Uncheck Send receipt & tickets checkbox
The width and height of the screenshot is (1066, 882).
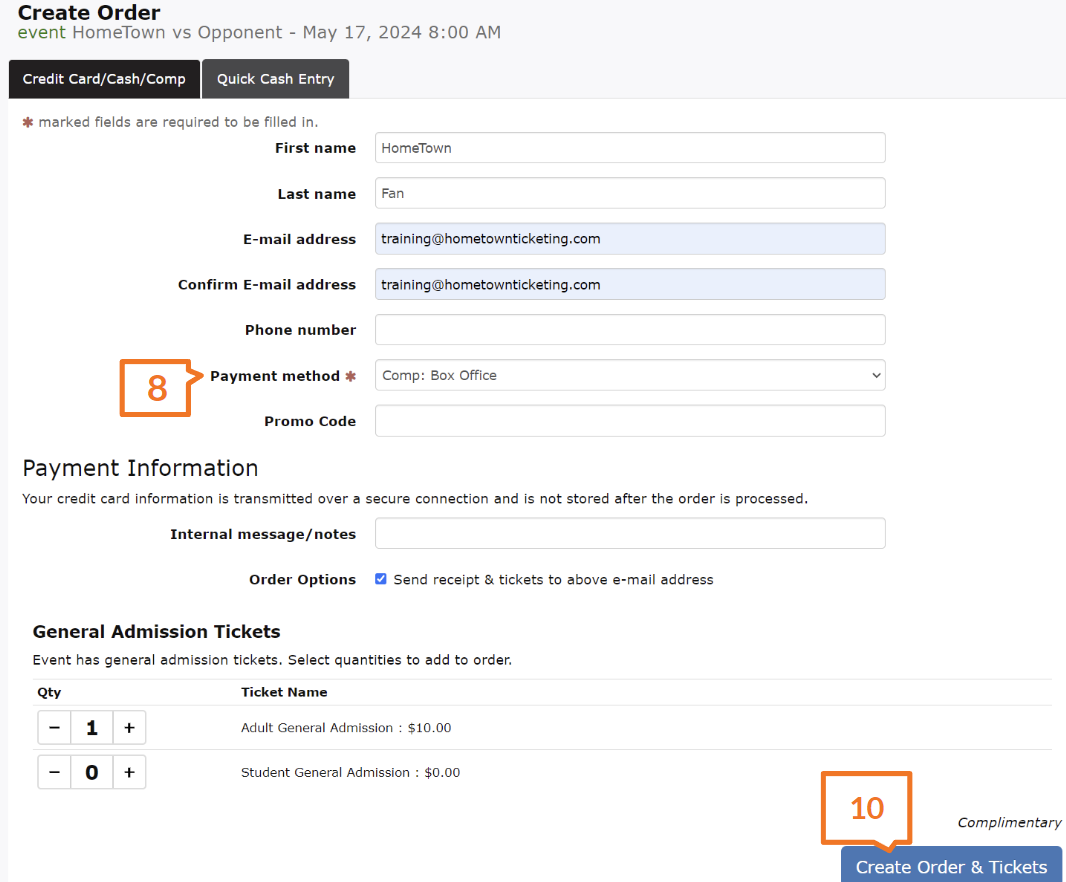point(381,579)
